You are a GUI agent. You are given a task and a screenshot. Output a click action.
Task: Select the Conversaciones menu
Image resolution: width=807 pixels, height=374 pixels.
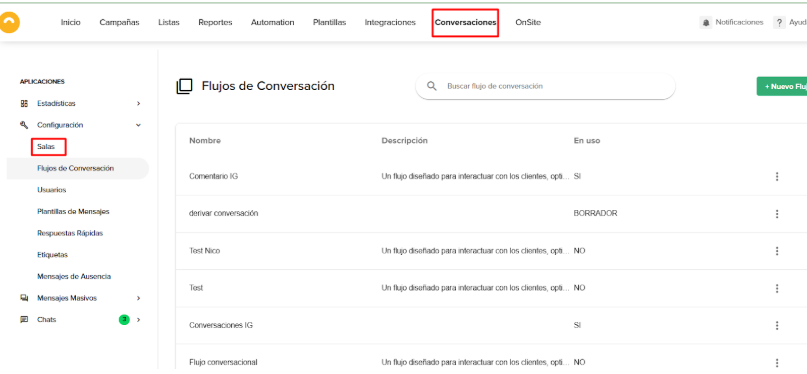pyautogui.click(x=465, y=23)
